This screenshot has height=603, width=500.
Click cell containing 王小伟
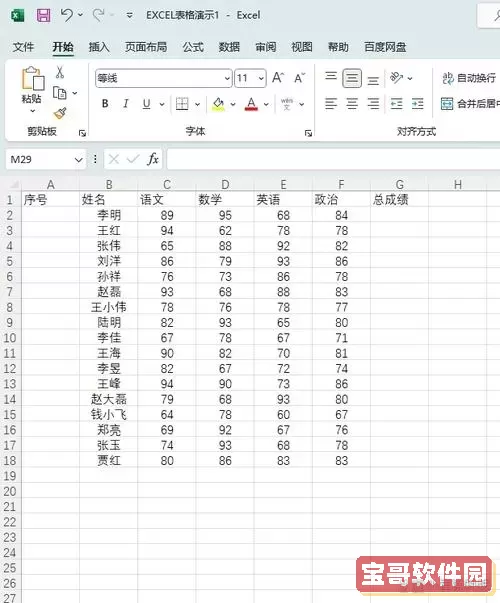coord(108,307)
